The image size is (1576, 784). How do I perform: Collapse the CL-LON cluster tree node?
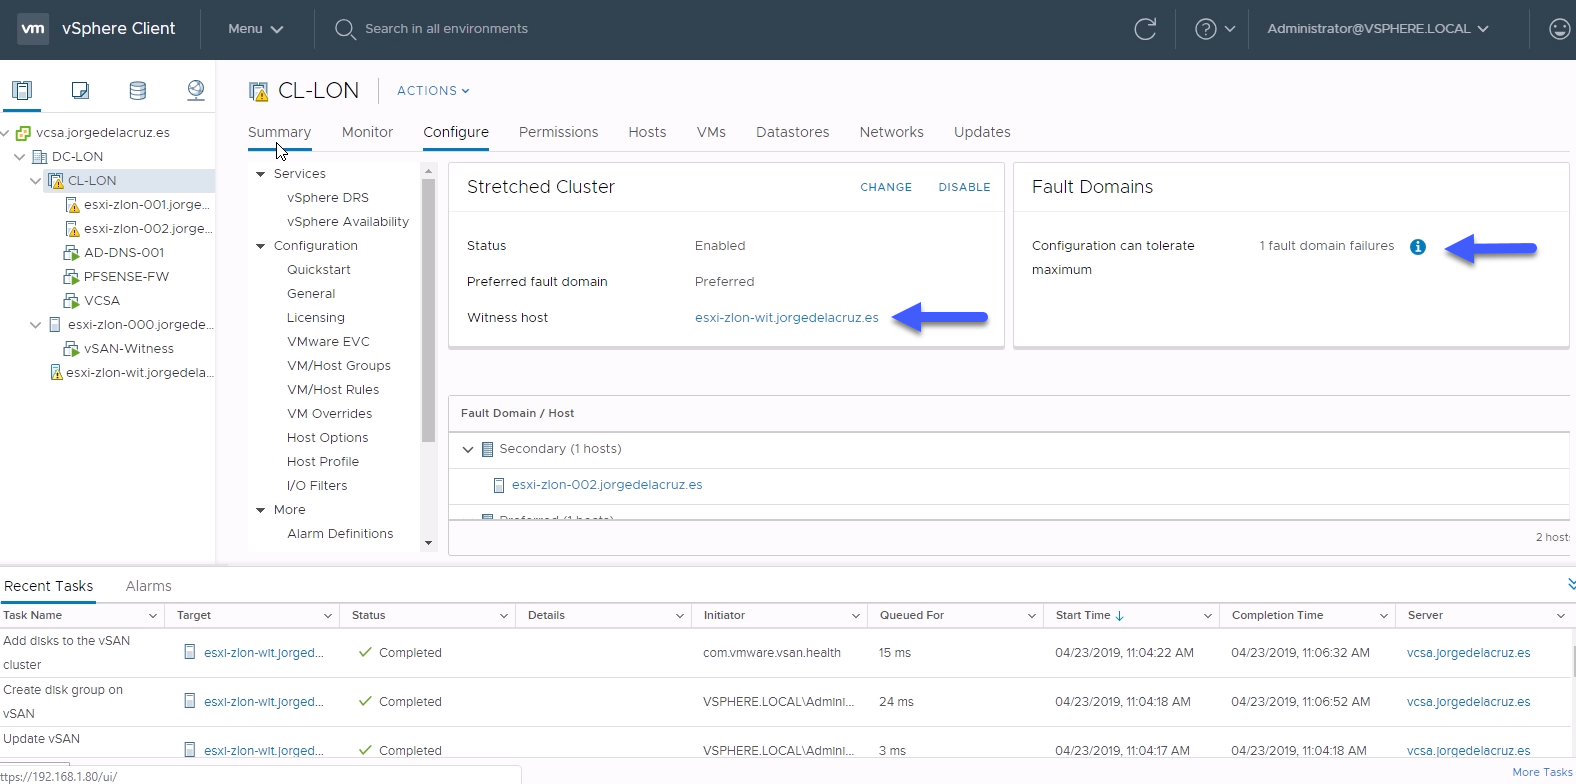point(35,181)
